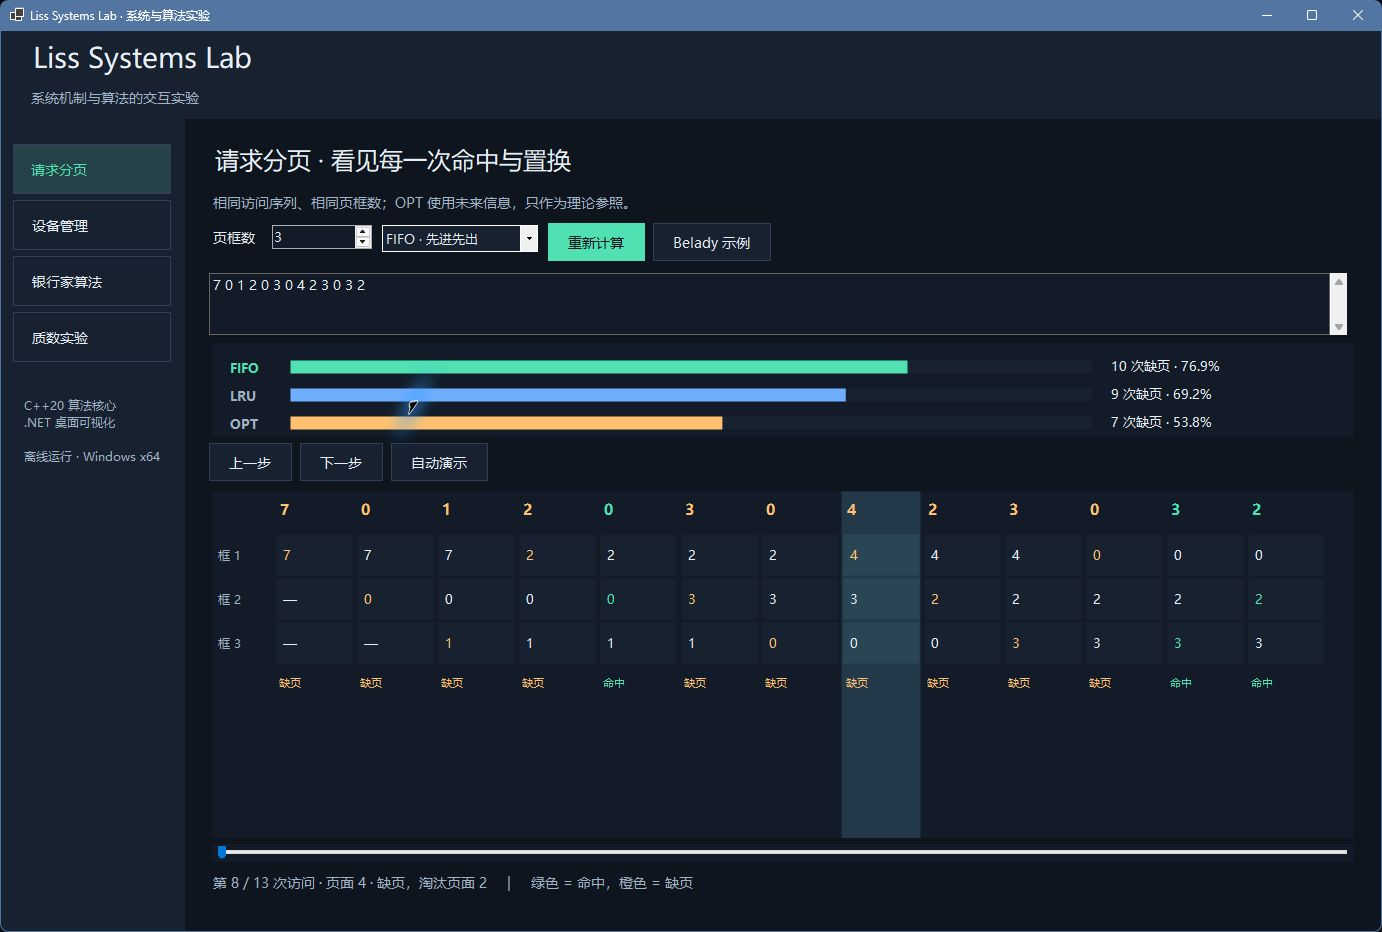
Task: Click the app icon in the title bar
Action: (16, 15)
